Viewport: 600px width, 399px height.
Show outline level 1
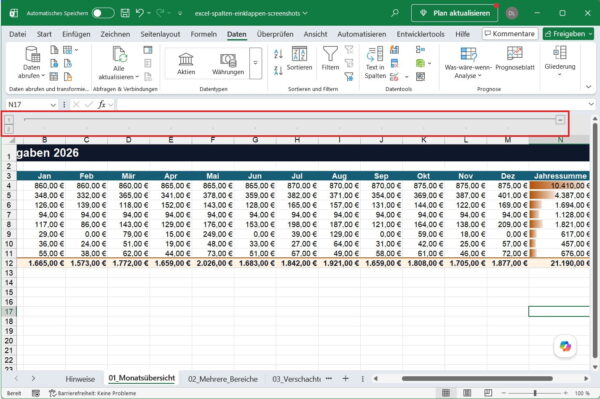tap(9, 120)
